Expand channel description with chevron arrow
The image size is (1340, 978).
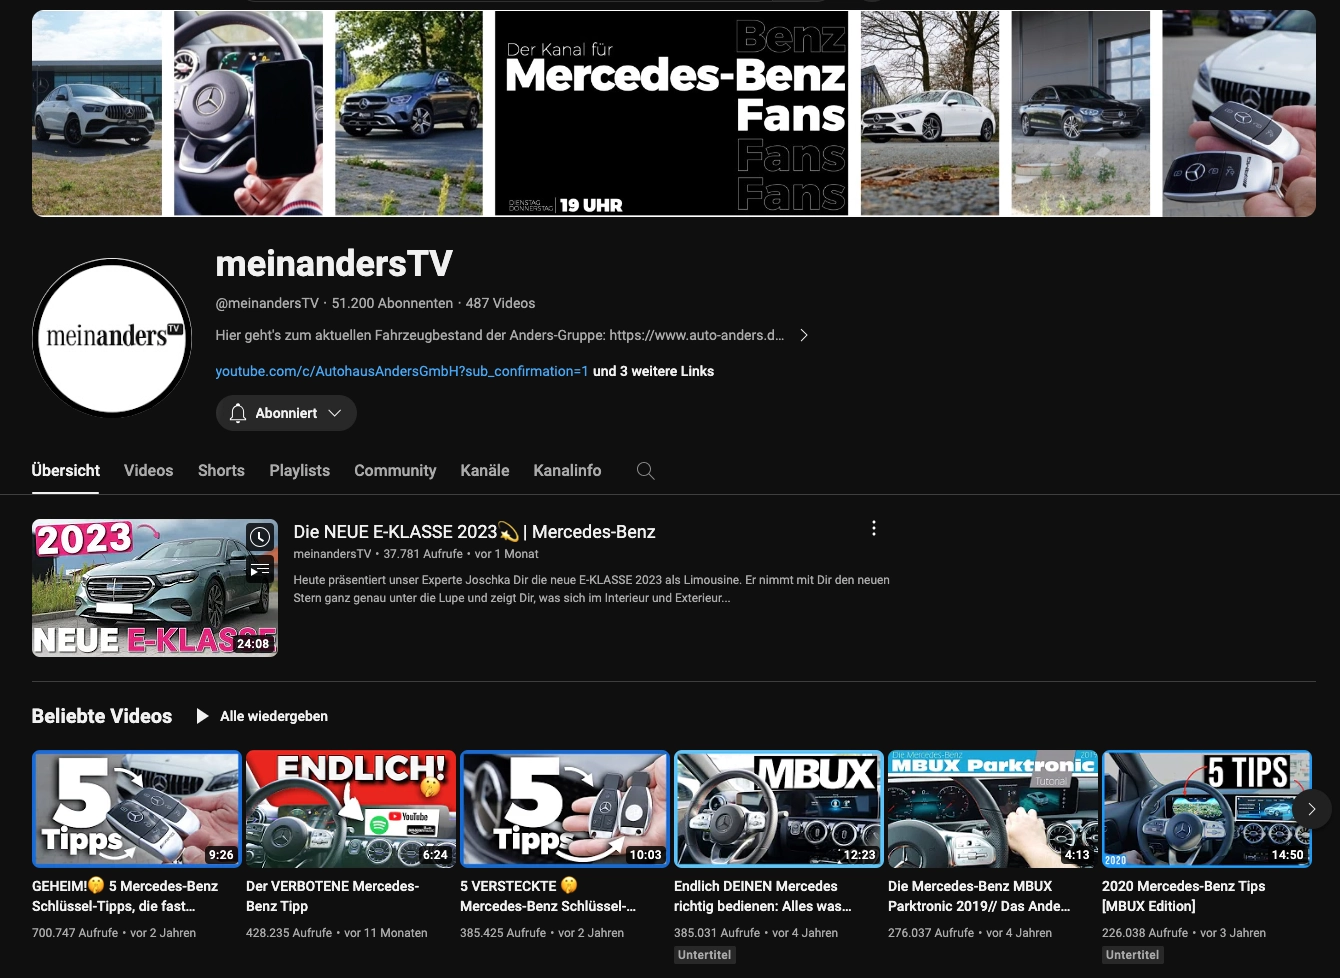(x=804, y=335)
